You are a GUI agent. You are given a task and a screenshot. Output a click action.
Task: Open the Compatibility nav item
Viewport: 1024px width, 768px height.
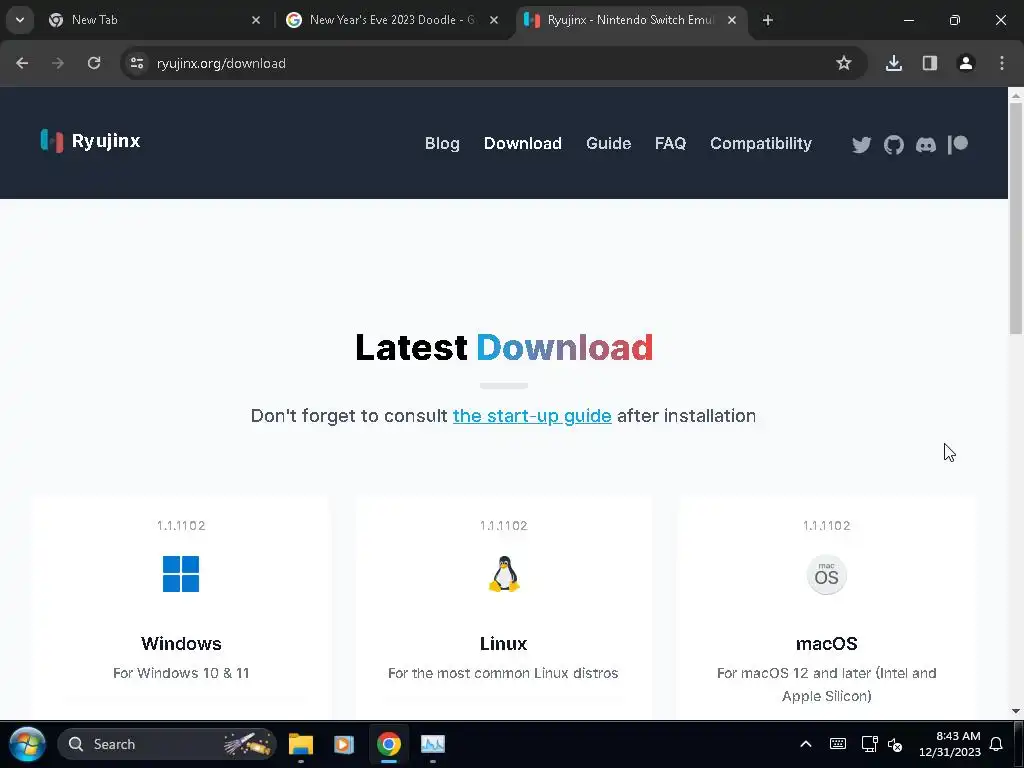pos(761,144)
